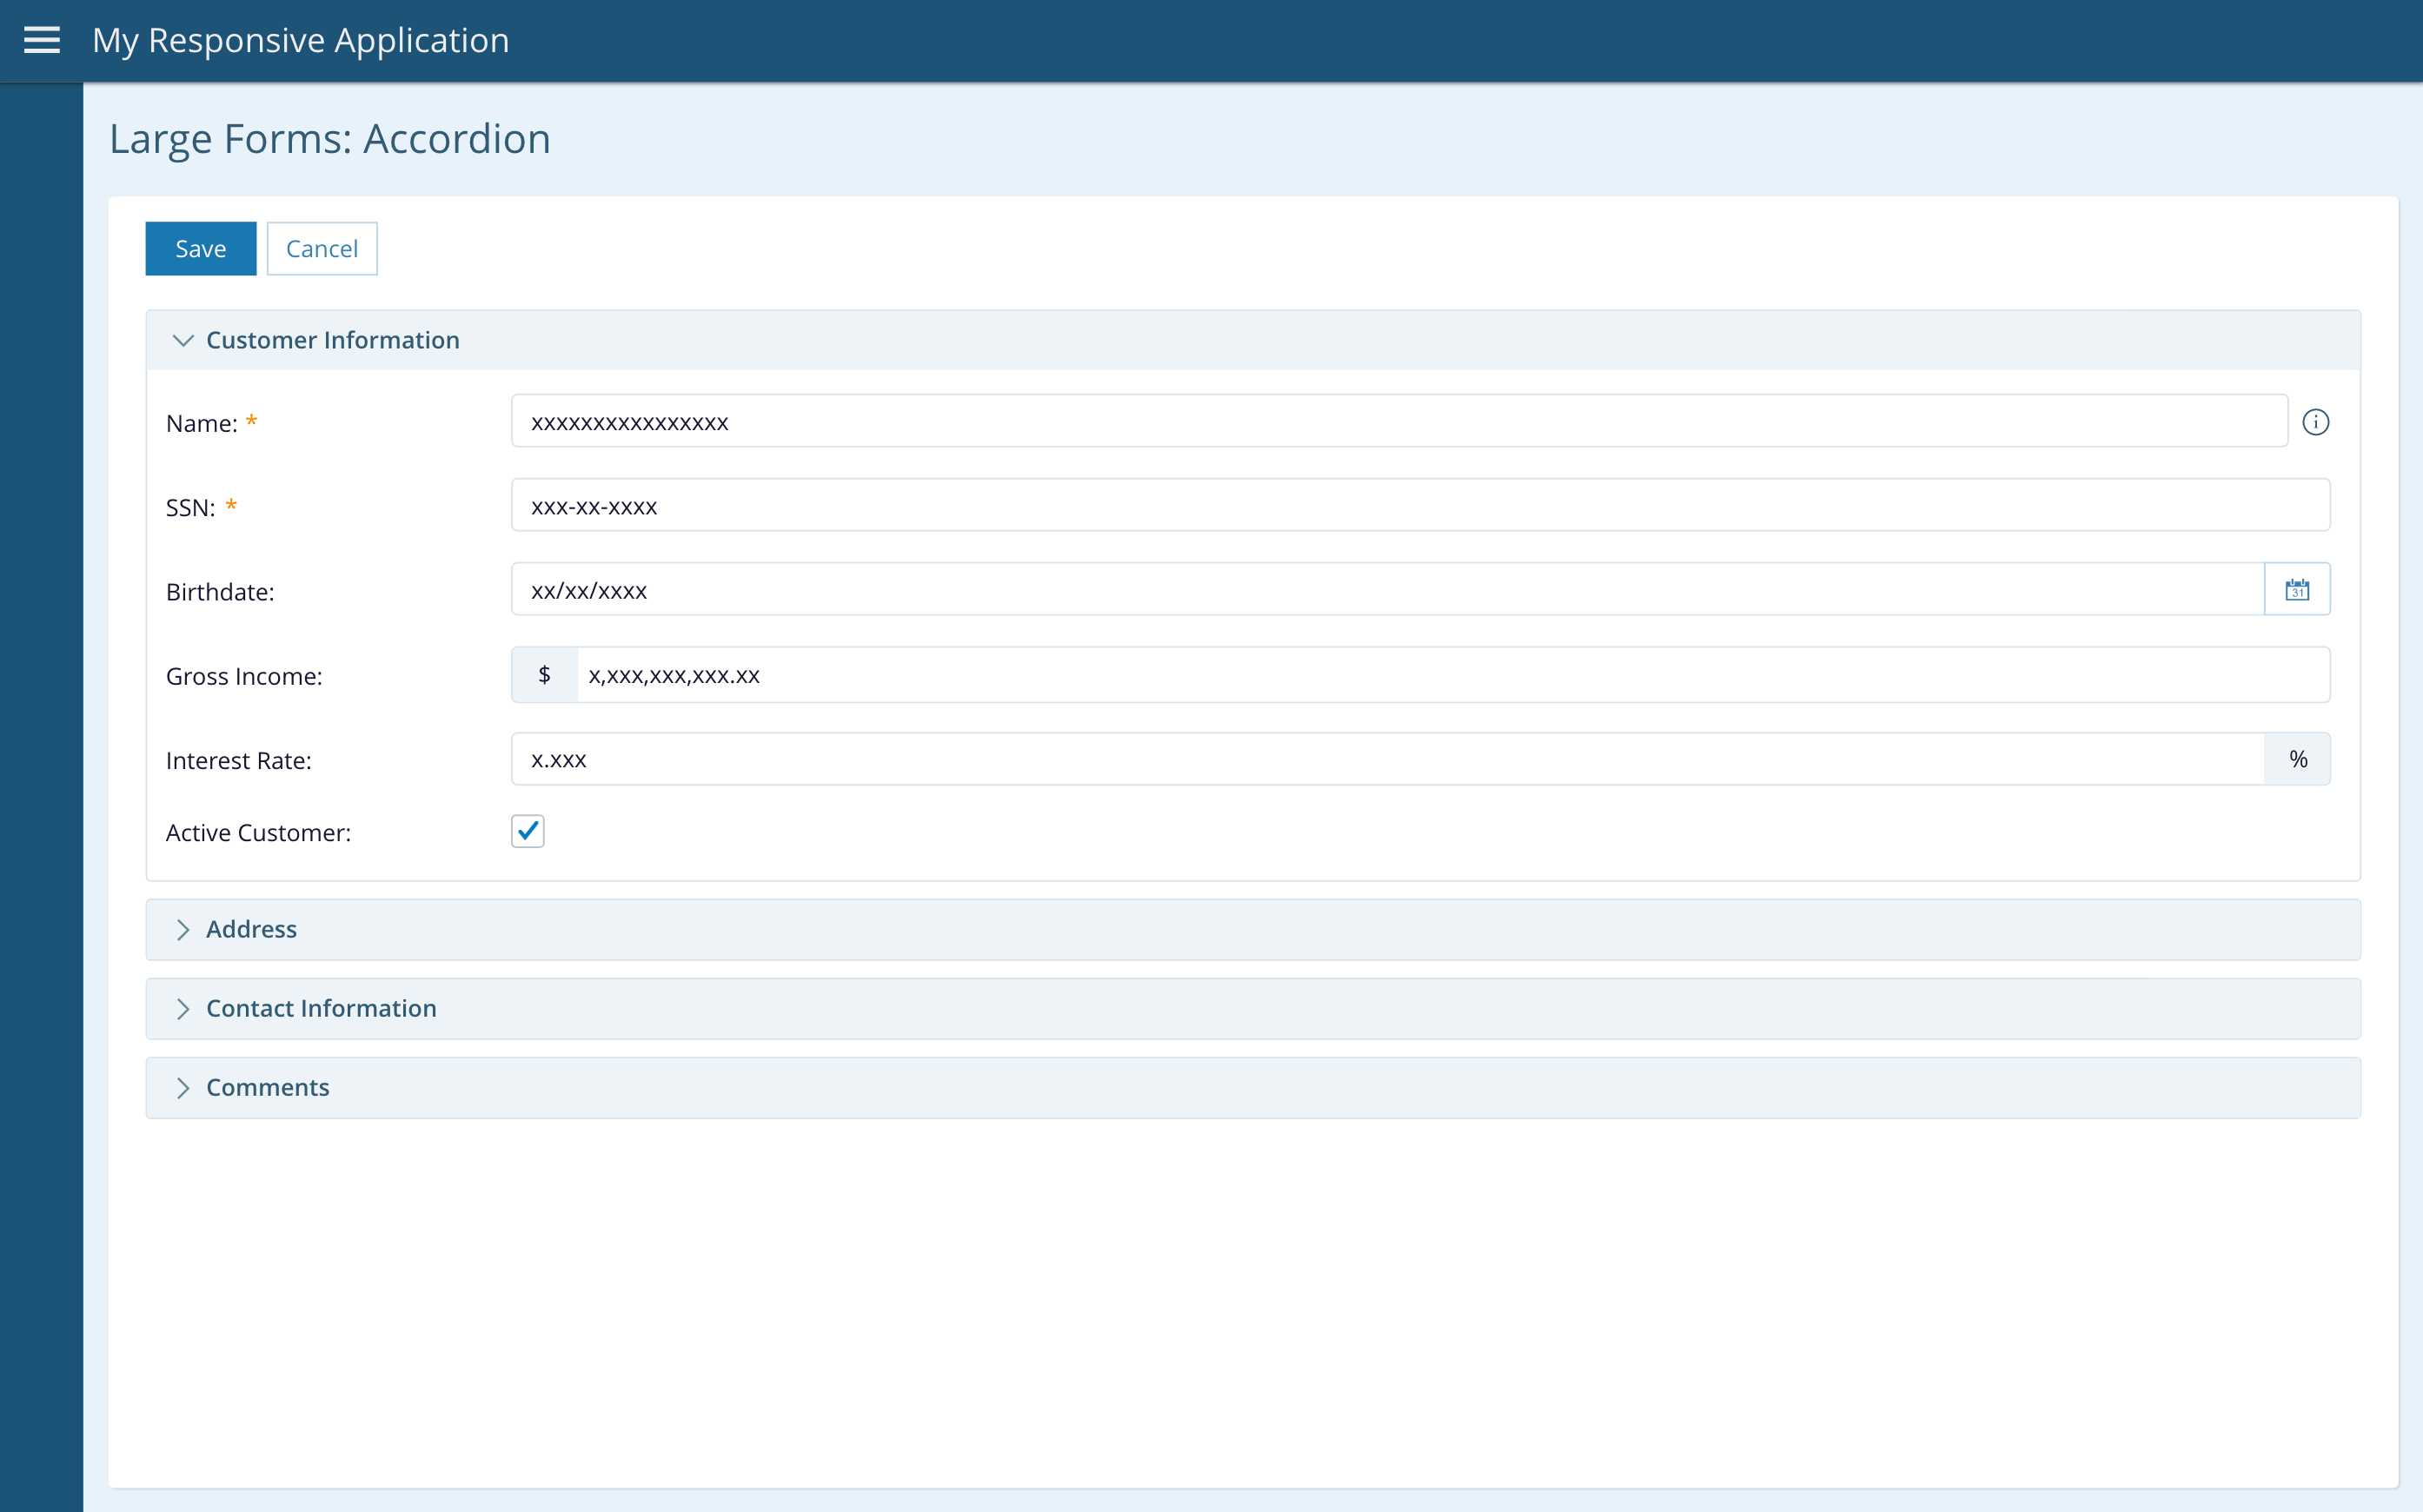Expand the Address section chevron

click(x=183, y=929)
